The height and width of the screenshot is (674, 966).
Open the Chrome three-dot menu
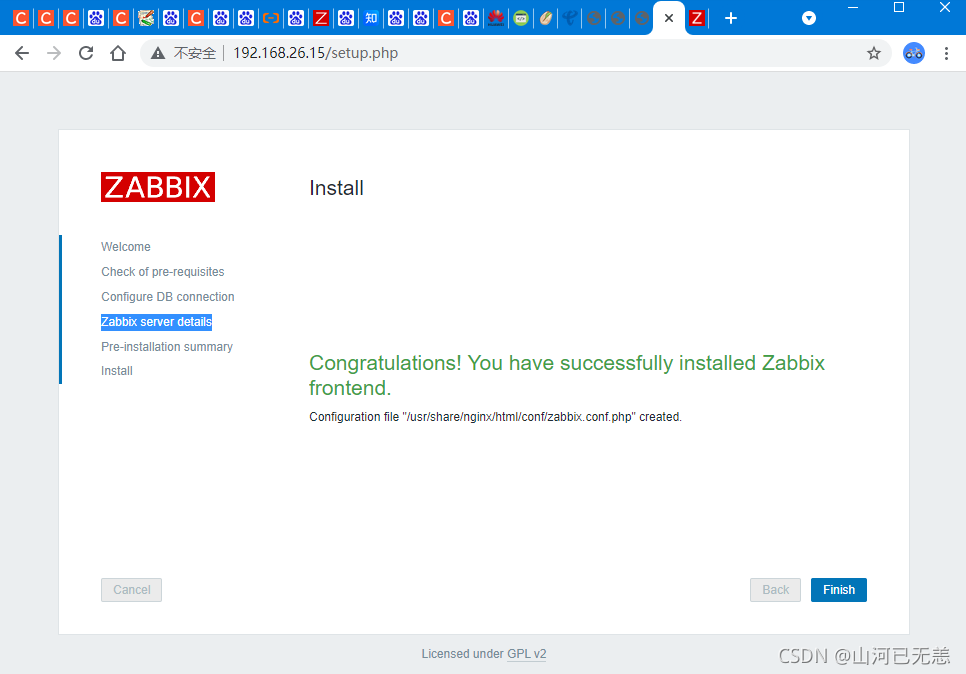pyautogui.click(x=946, y=53)
